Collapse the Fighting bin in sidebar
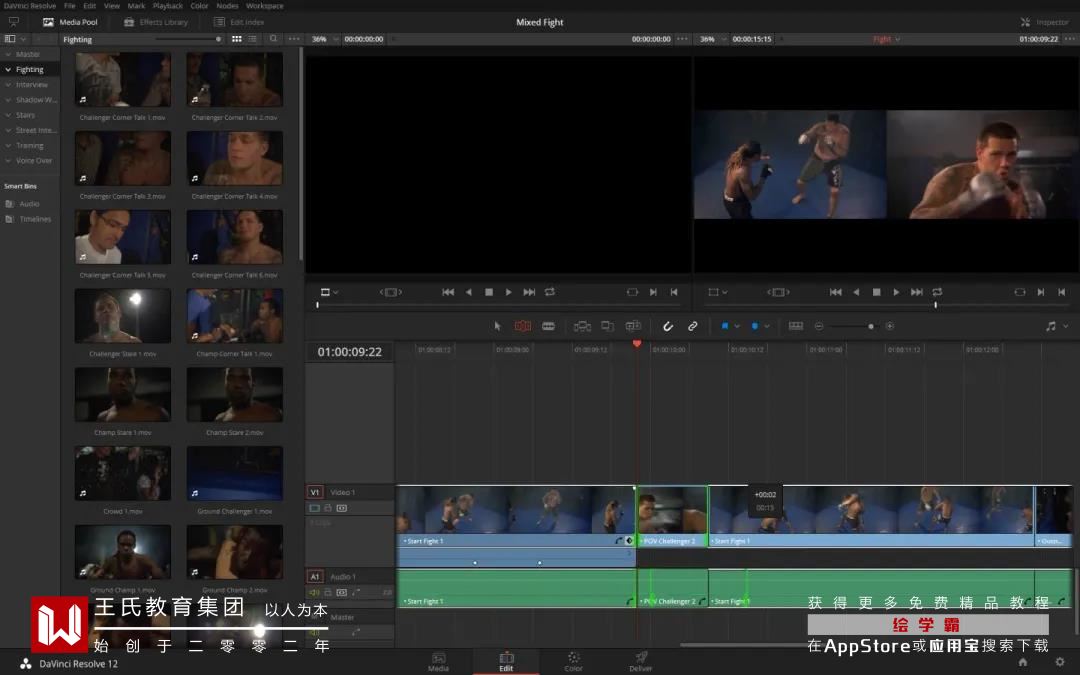This screenshot has height=675, width=1080. (x=8, y=70)
